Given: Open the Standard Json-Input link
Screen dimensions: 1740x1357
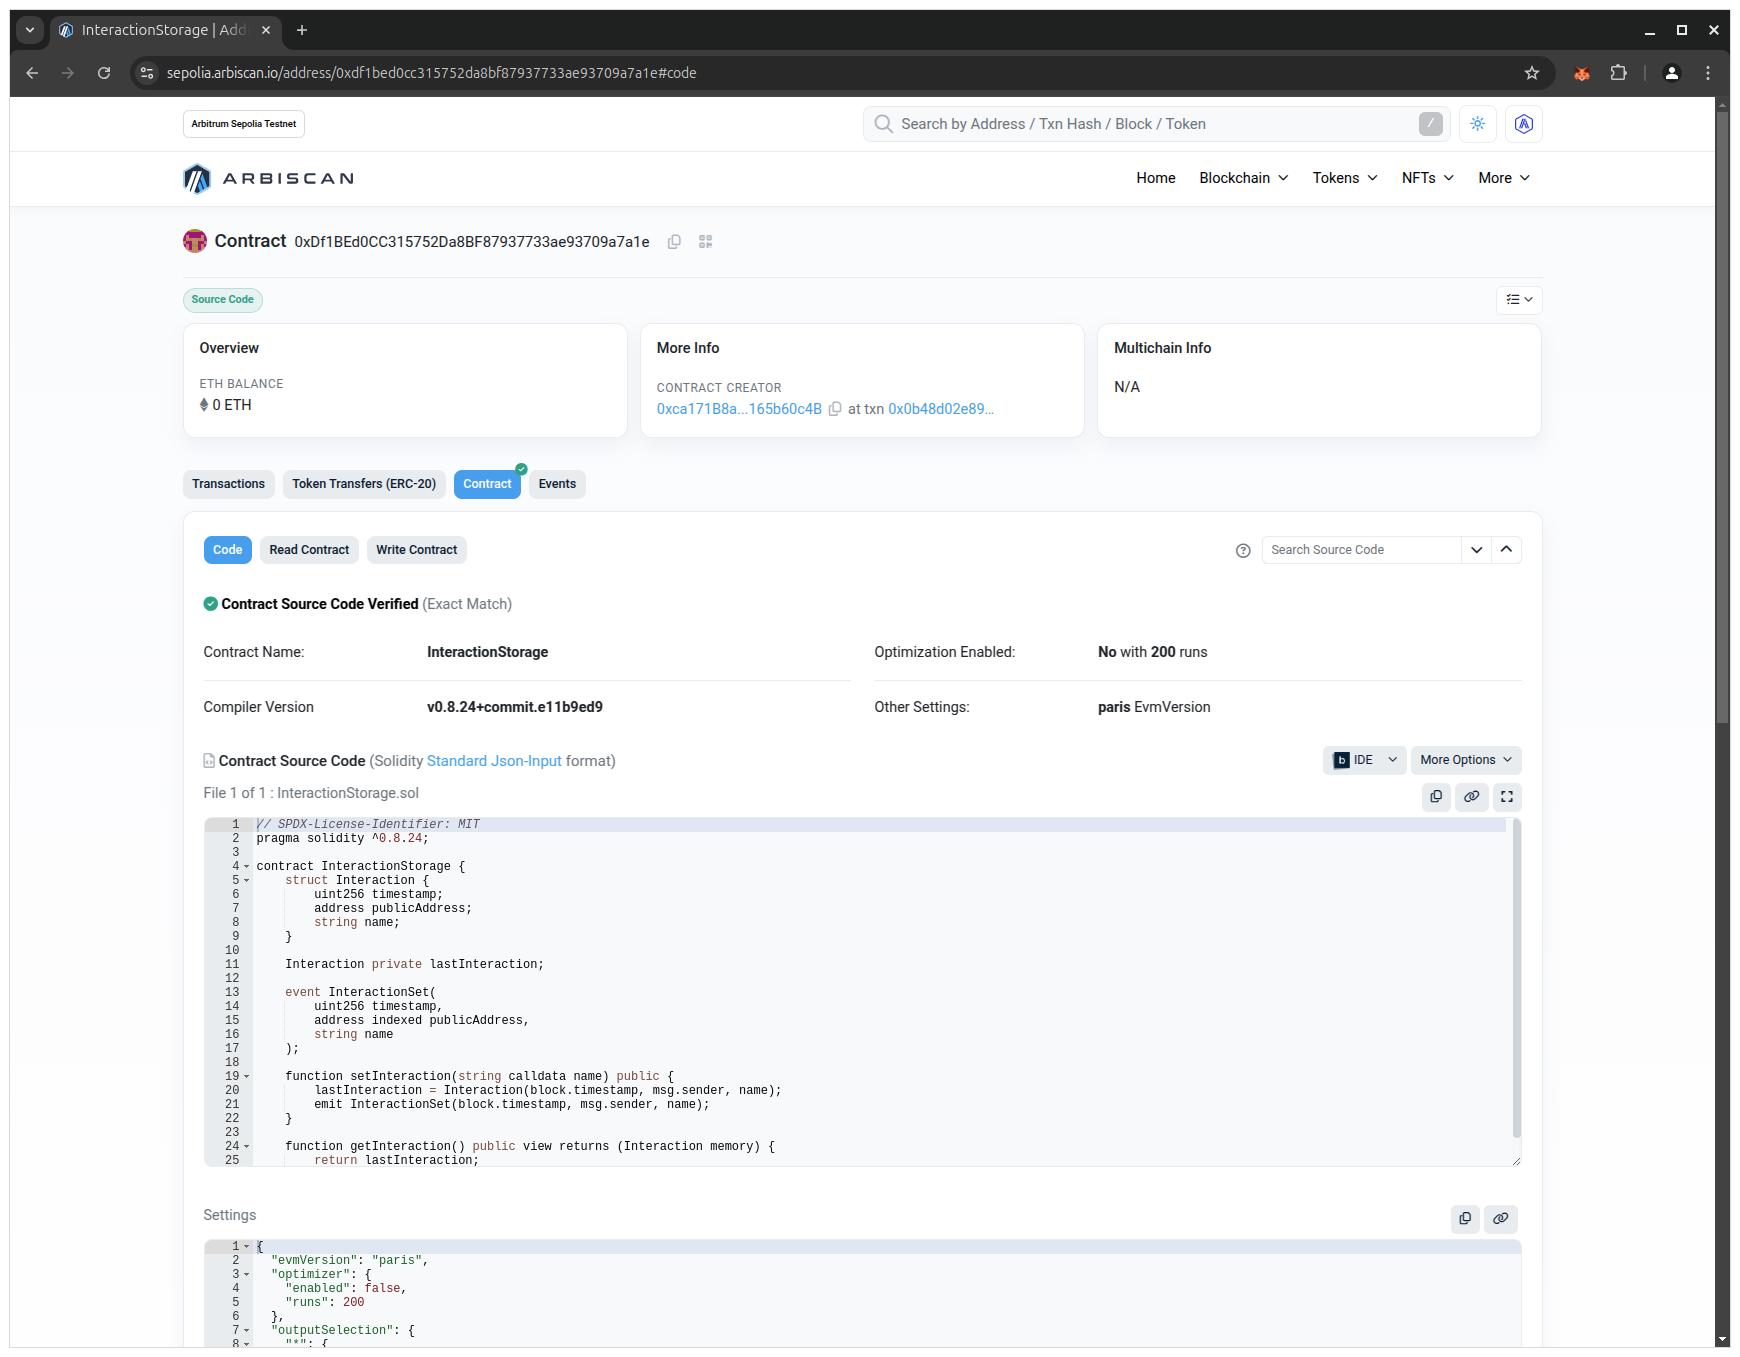Looking at the screenshot, I should pyautogui.click(x=494, y=761).
